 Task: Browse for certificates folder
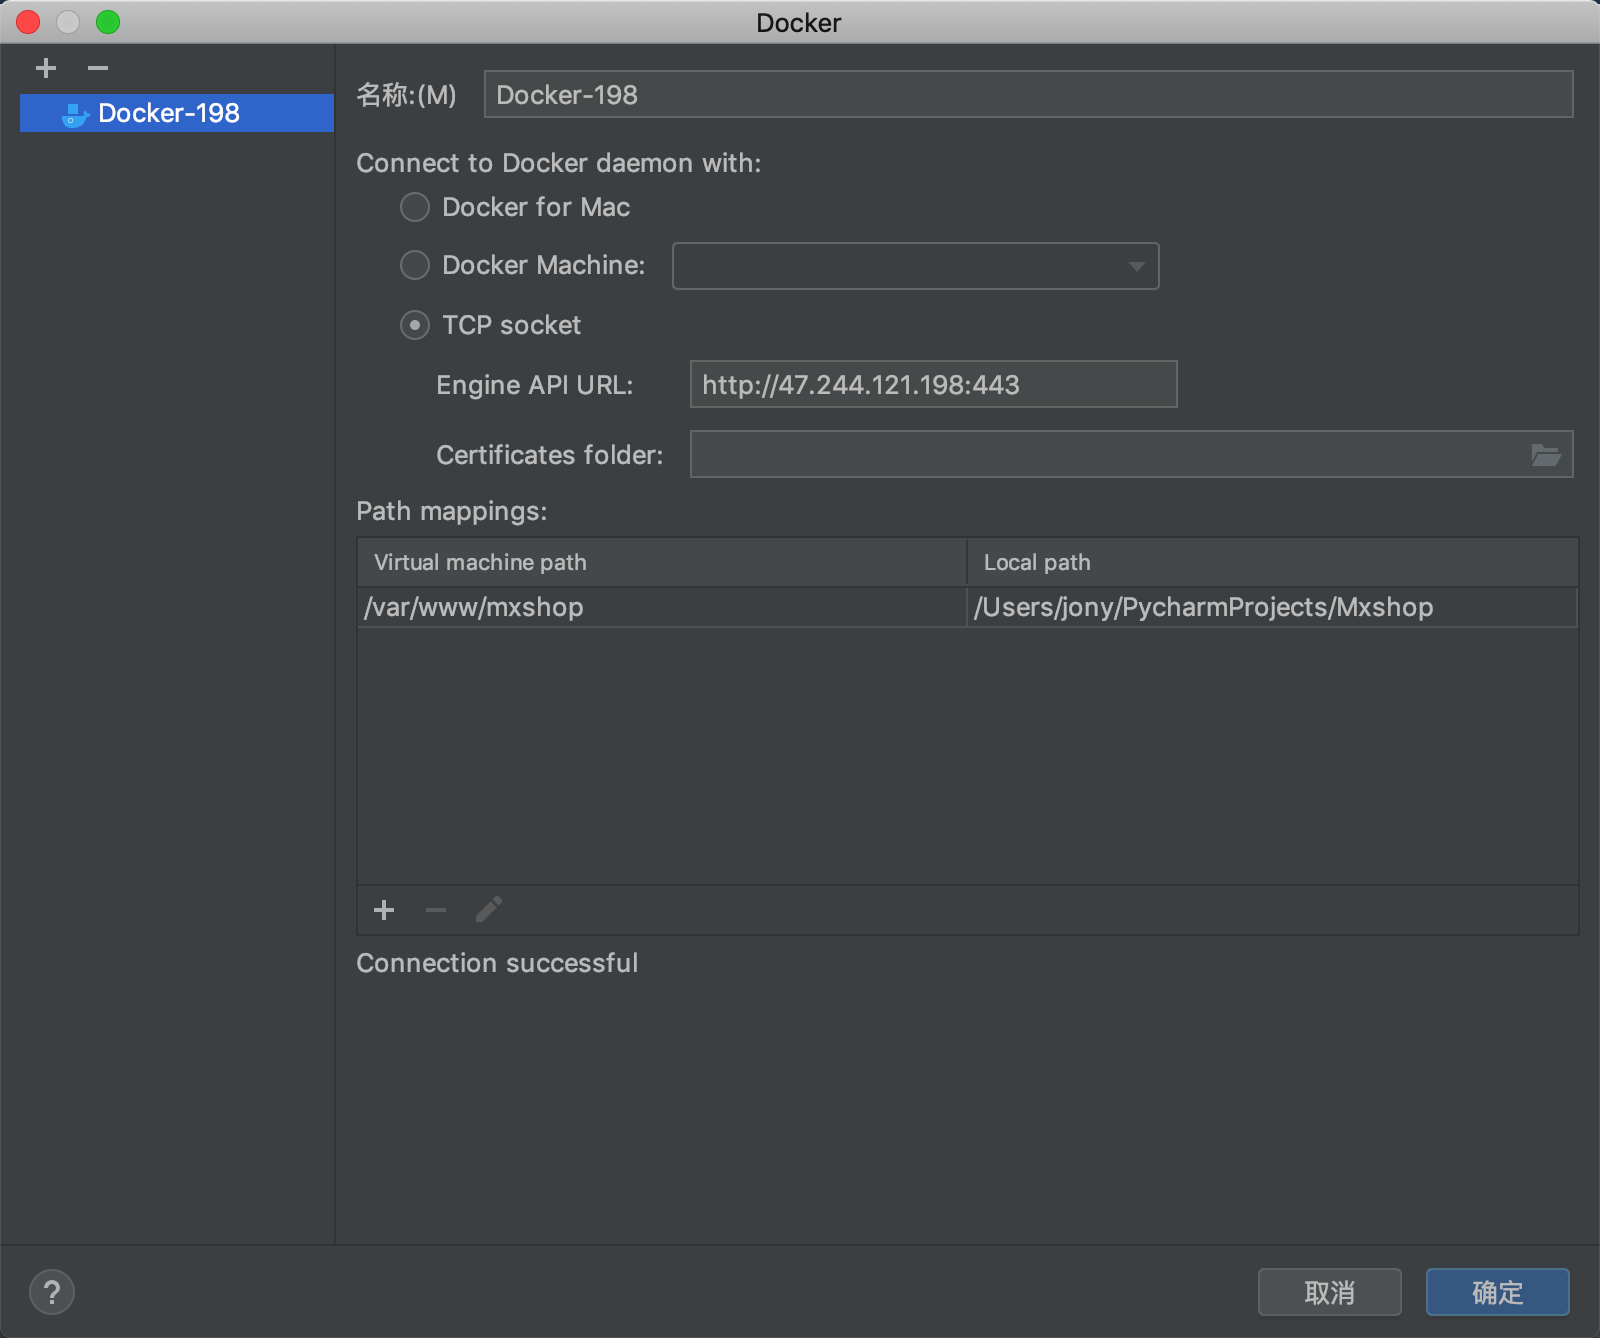1545,455
